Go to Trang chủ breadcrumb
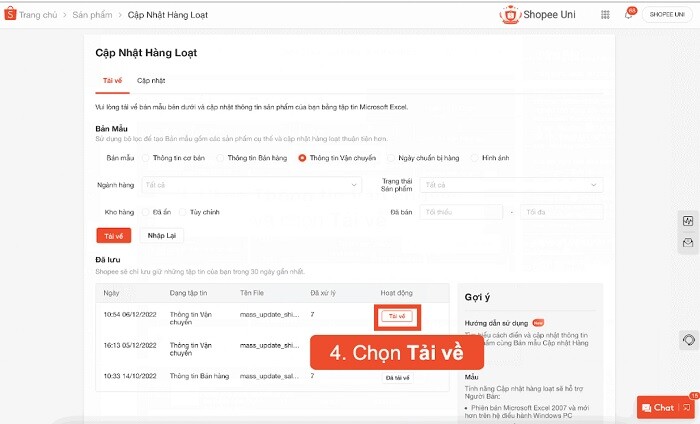 pyautogui.click(x=38, y=15)
